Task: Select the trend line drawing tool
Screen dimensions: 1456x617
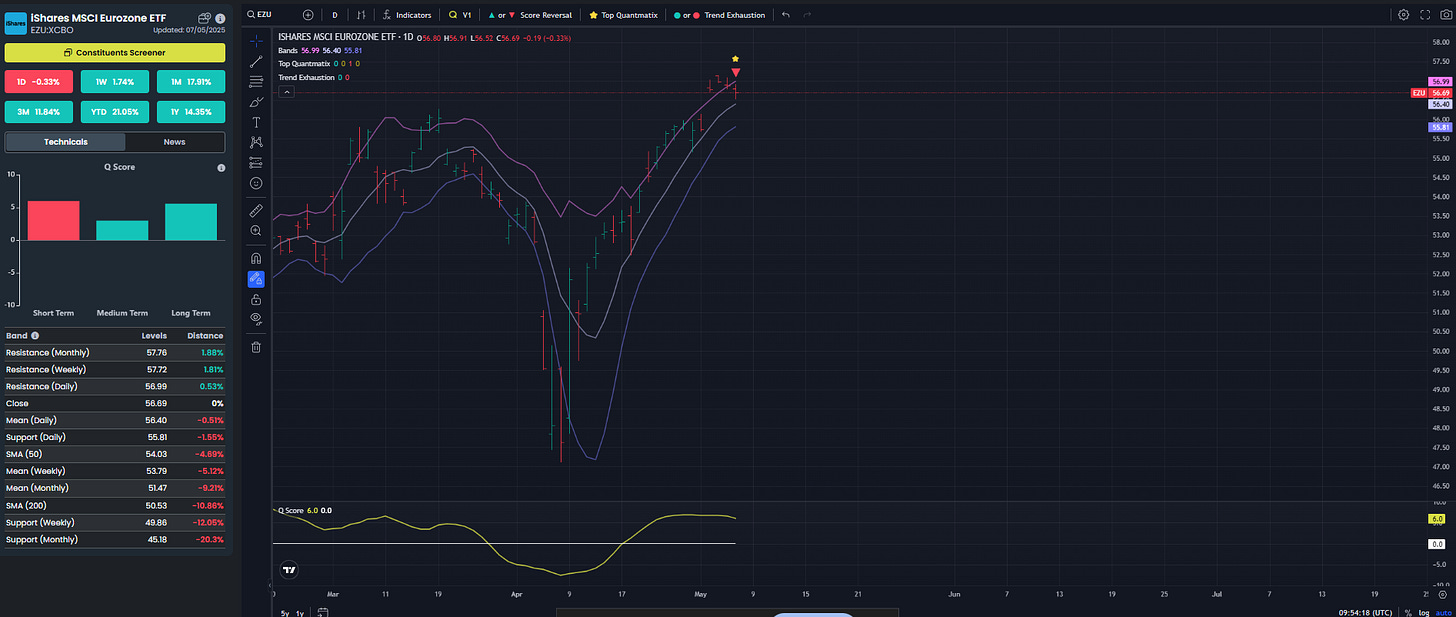Action: (257, 61)
